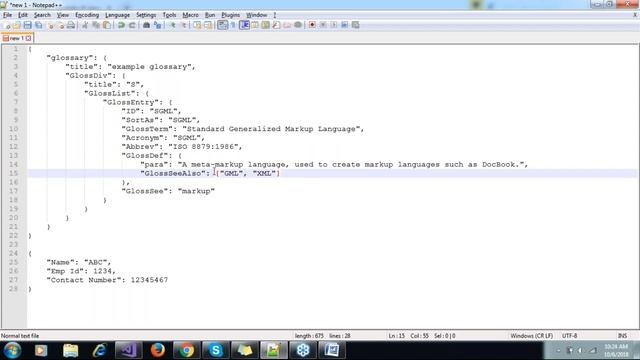Open the Language menu
The height and width of the screenshot is (360, 640).
click(117, 15)
